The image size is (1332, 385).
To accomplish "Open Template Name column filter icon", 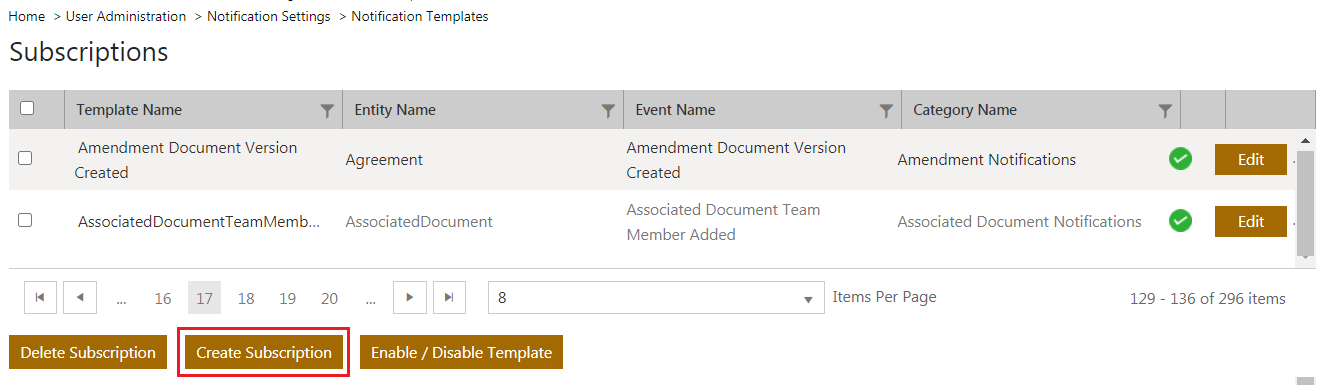I will click(327, 111).
